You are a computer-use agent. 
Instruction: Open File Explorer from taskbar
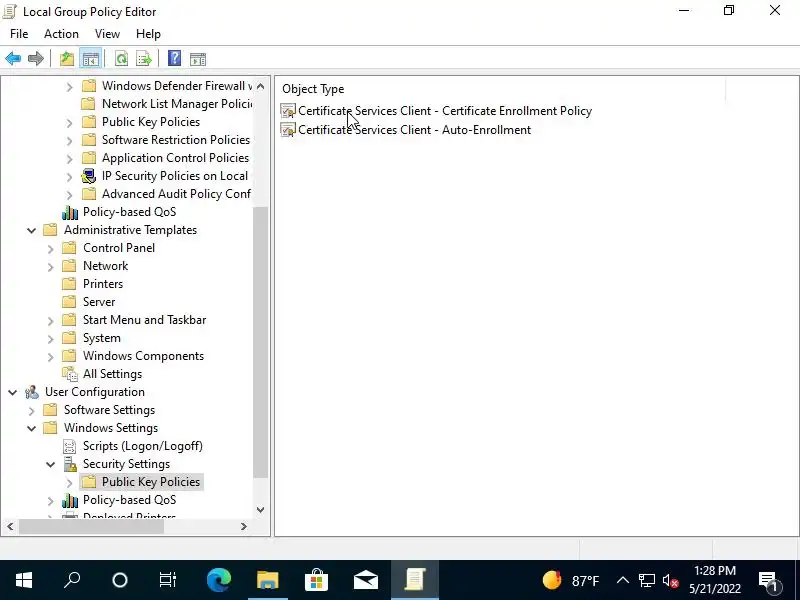pos(268,580)
